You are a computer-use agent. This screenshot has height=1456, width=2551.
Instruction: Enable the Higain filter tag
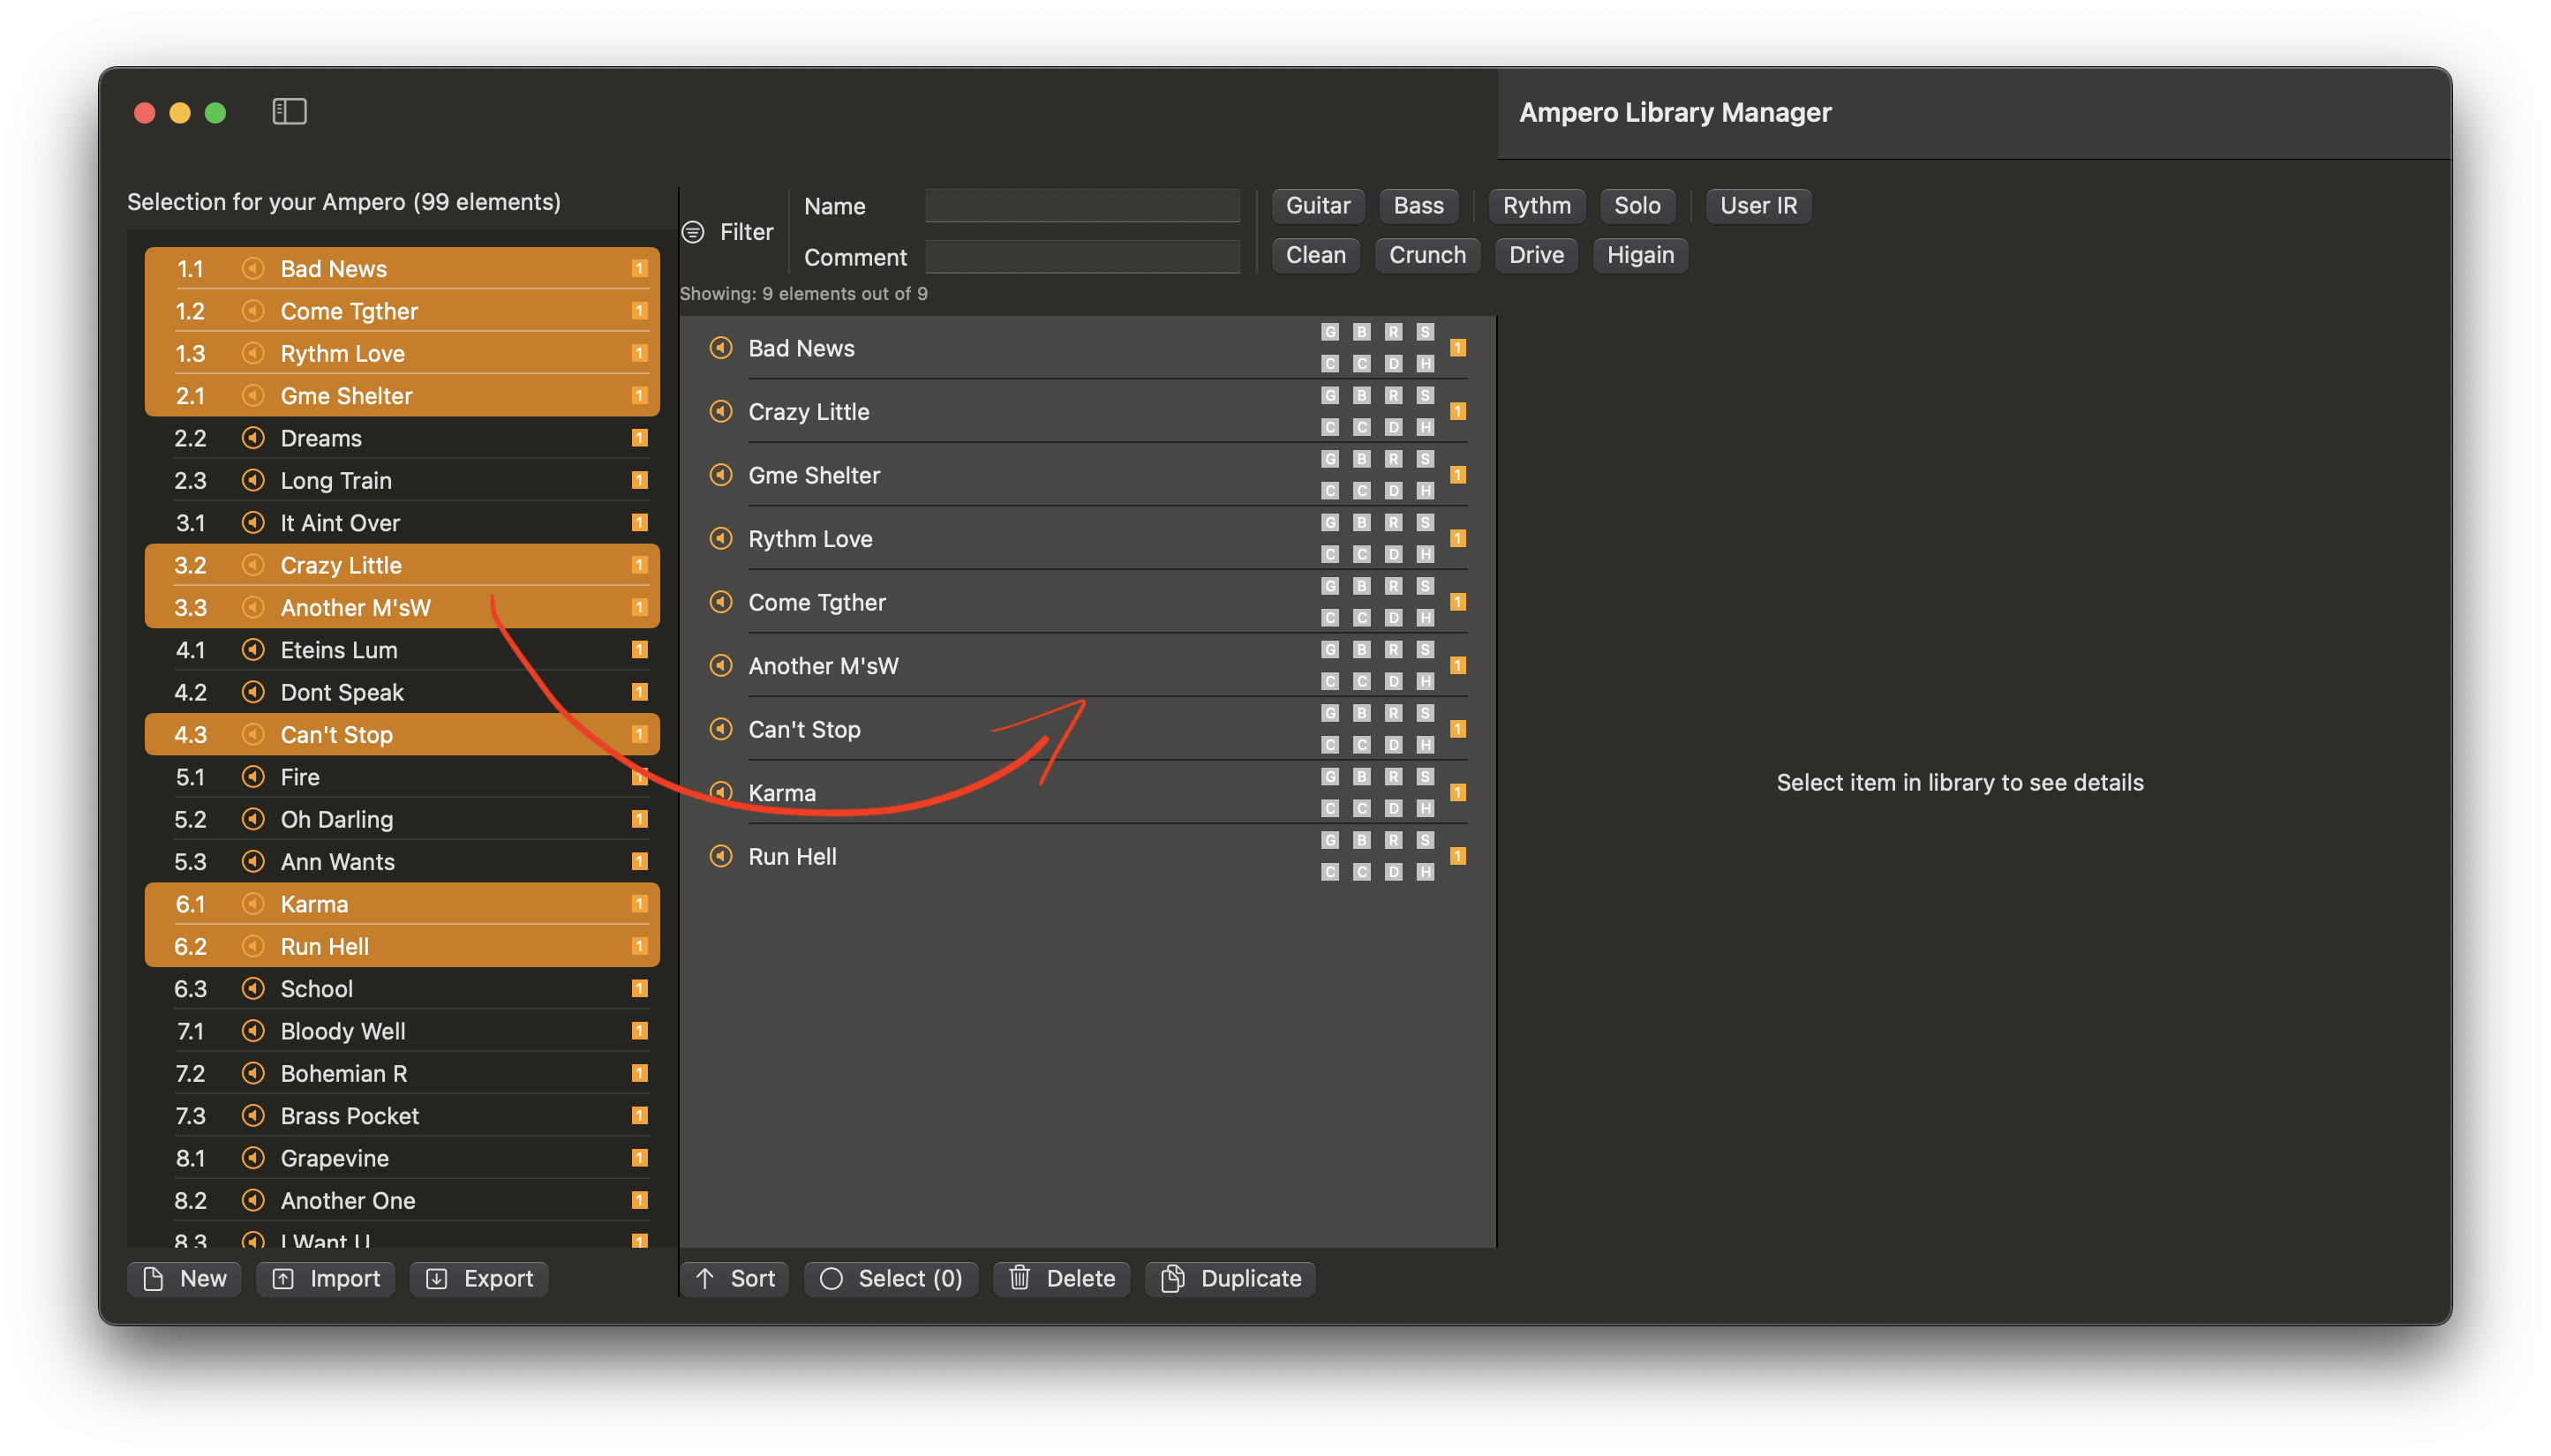point(1639,255)
